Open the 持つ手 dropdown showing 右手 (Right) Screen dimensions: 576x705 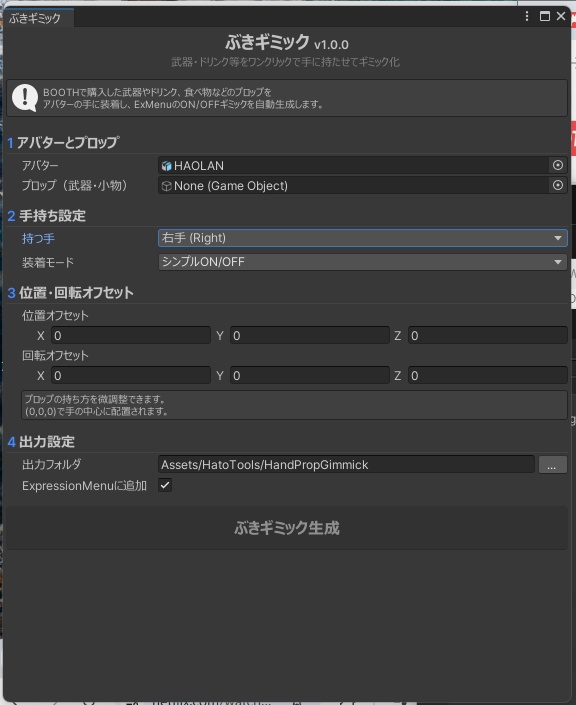362,238
